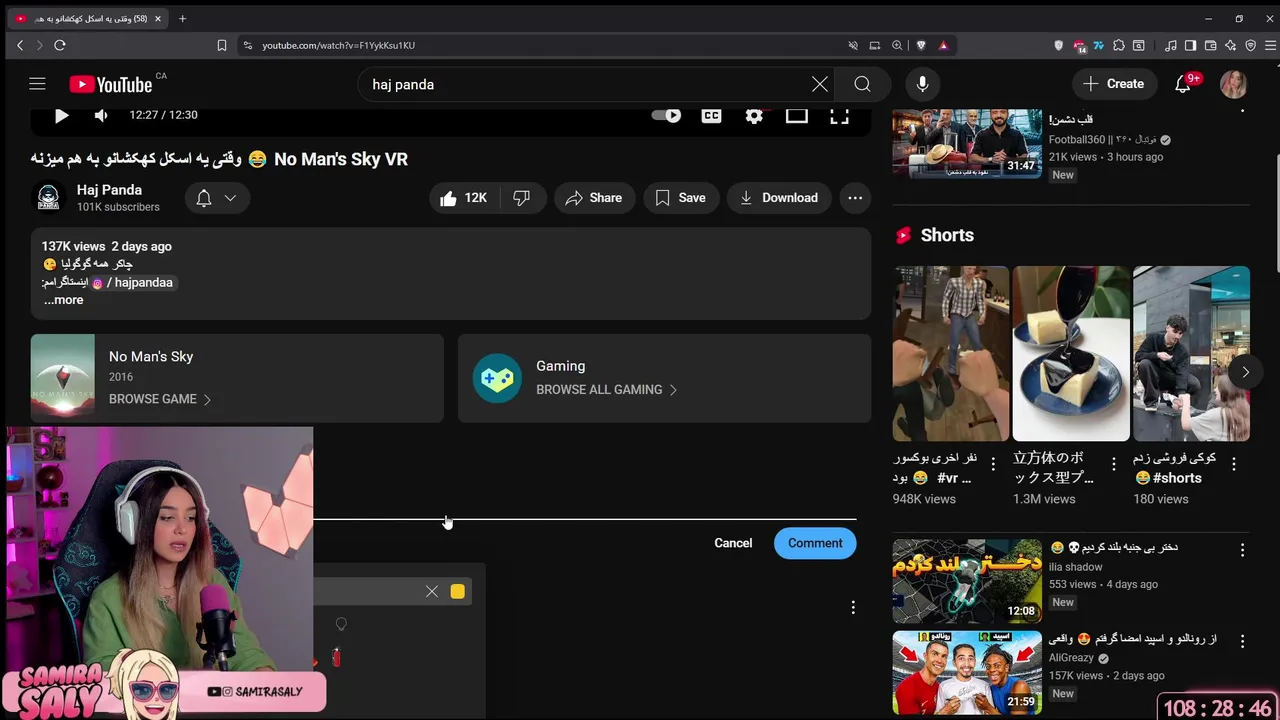Share the video
Viewport: 1280px width, 720px height.
tap(594, 198)
